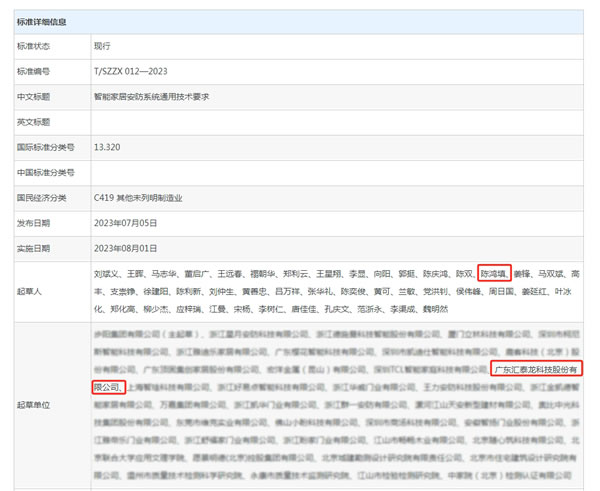Open the C419 其他未列明制造业 classification link
The image size is (600, 491).
(x=138, y=198)
